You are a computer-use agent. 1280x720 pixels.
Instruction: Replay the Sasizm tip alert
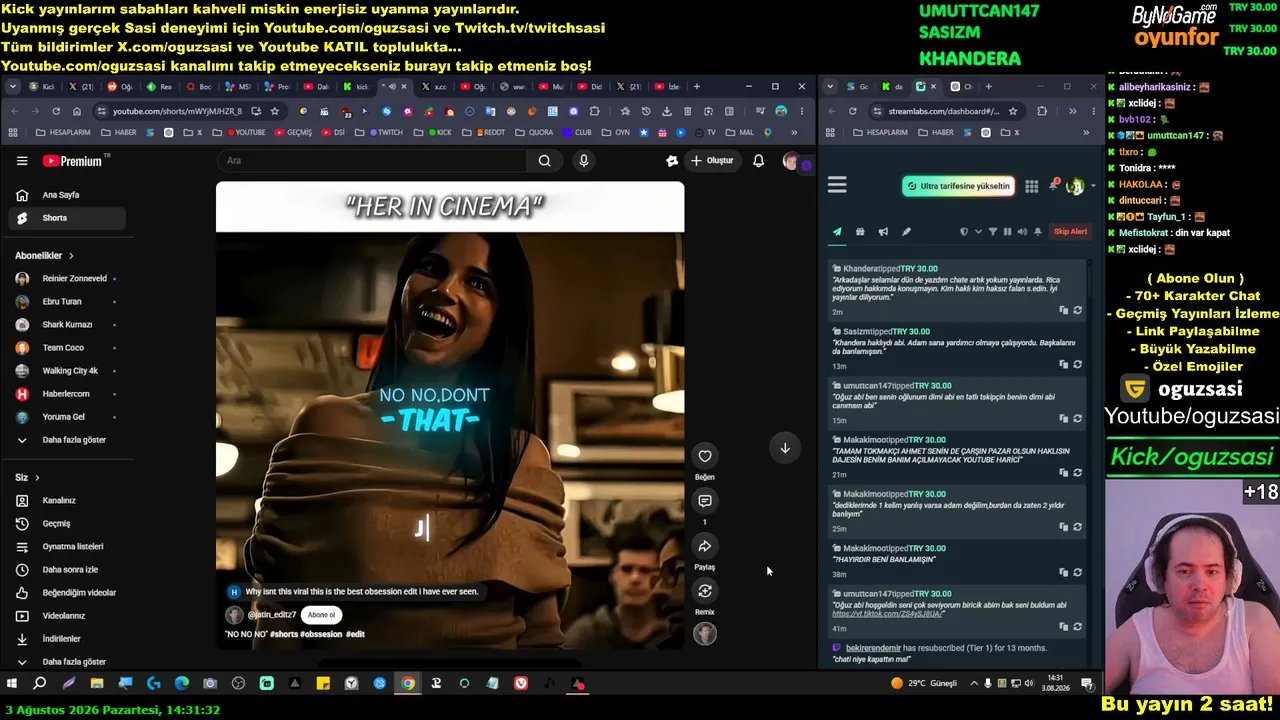(x=1077, y=364)
